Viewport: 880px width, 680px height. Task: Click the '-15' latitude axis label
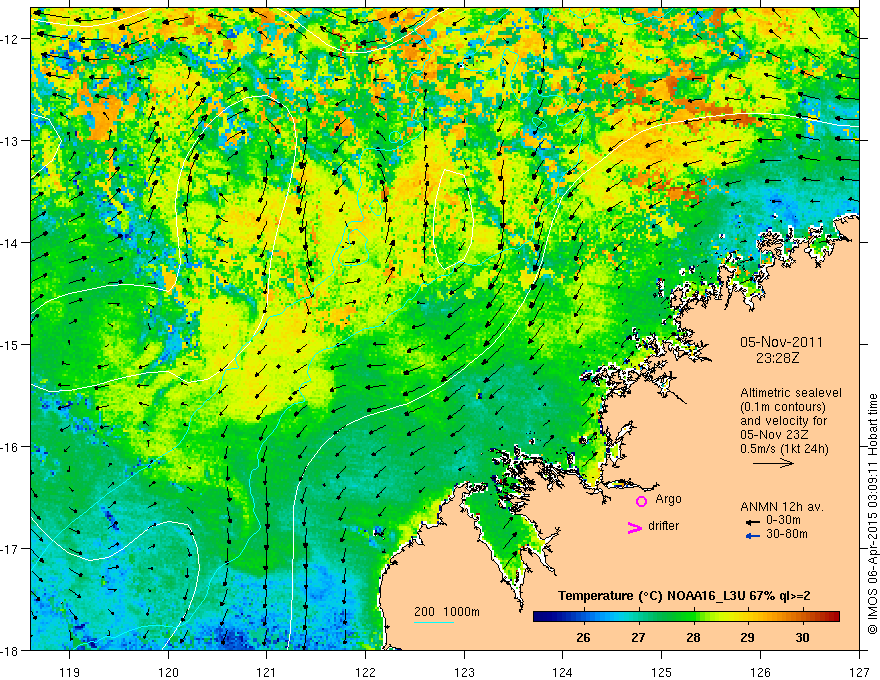[x=11, y=344]
